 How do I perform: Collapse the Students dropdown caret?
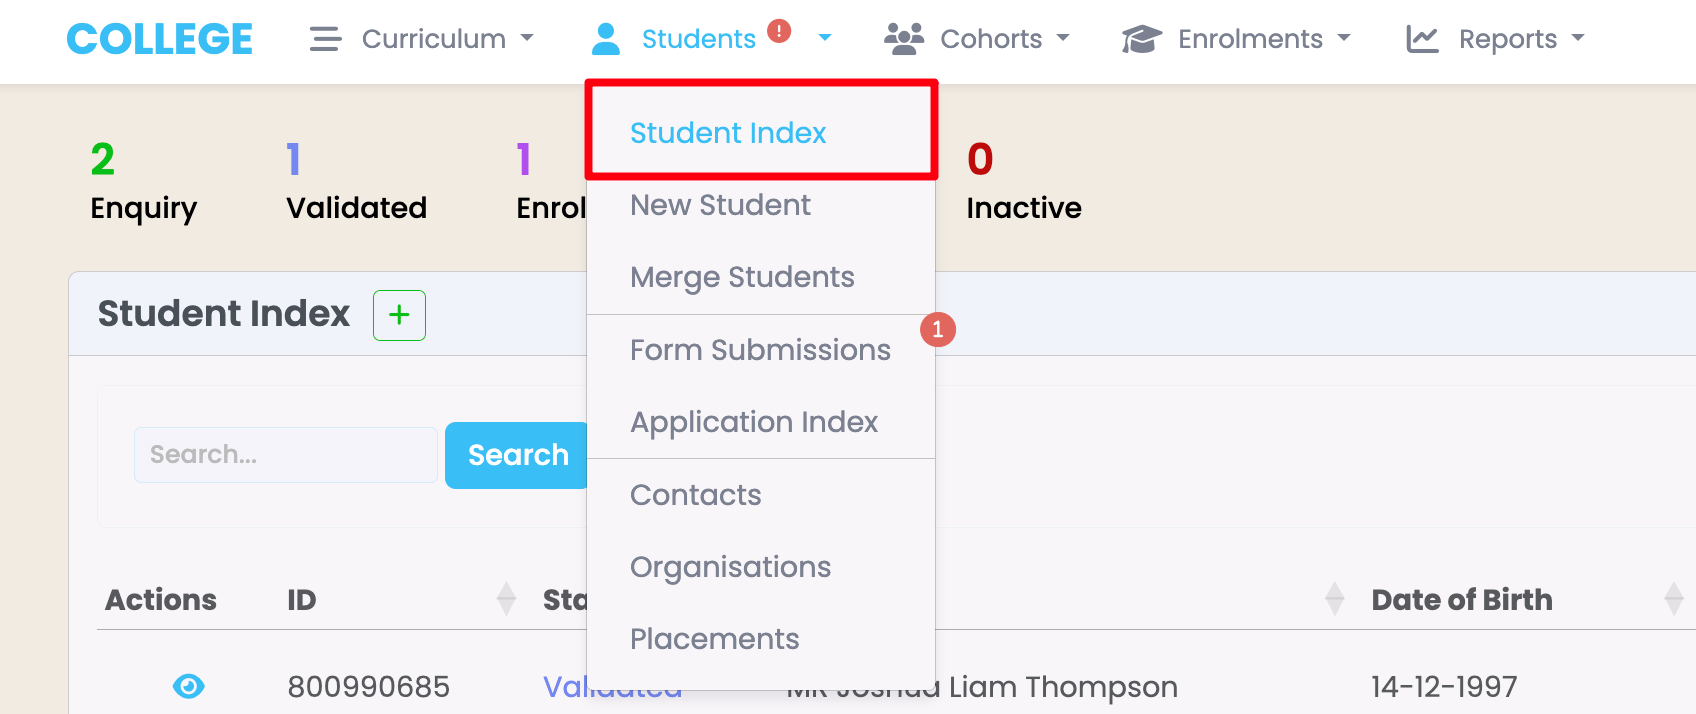825,38
